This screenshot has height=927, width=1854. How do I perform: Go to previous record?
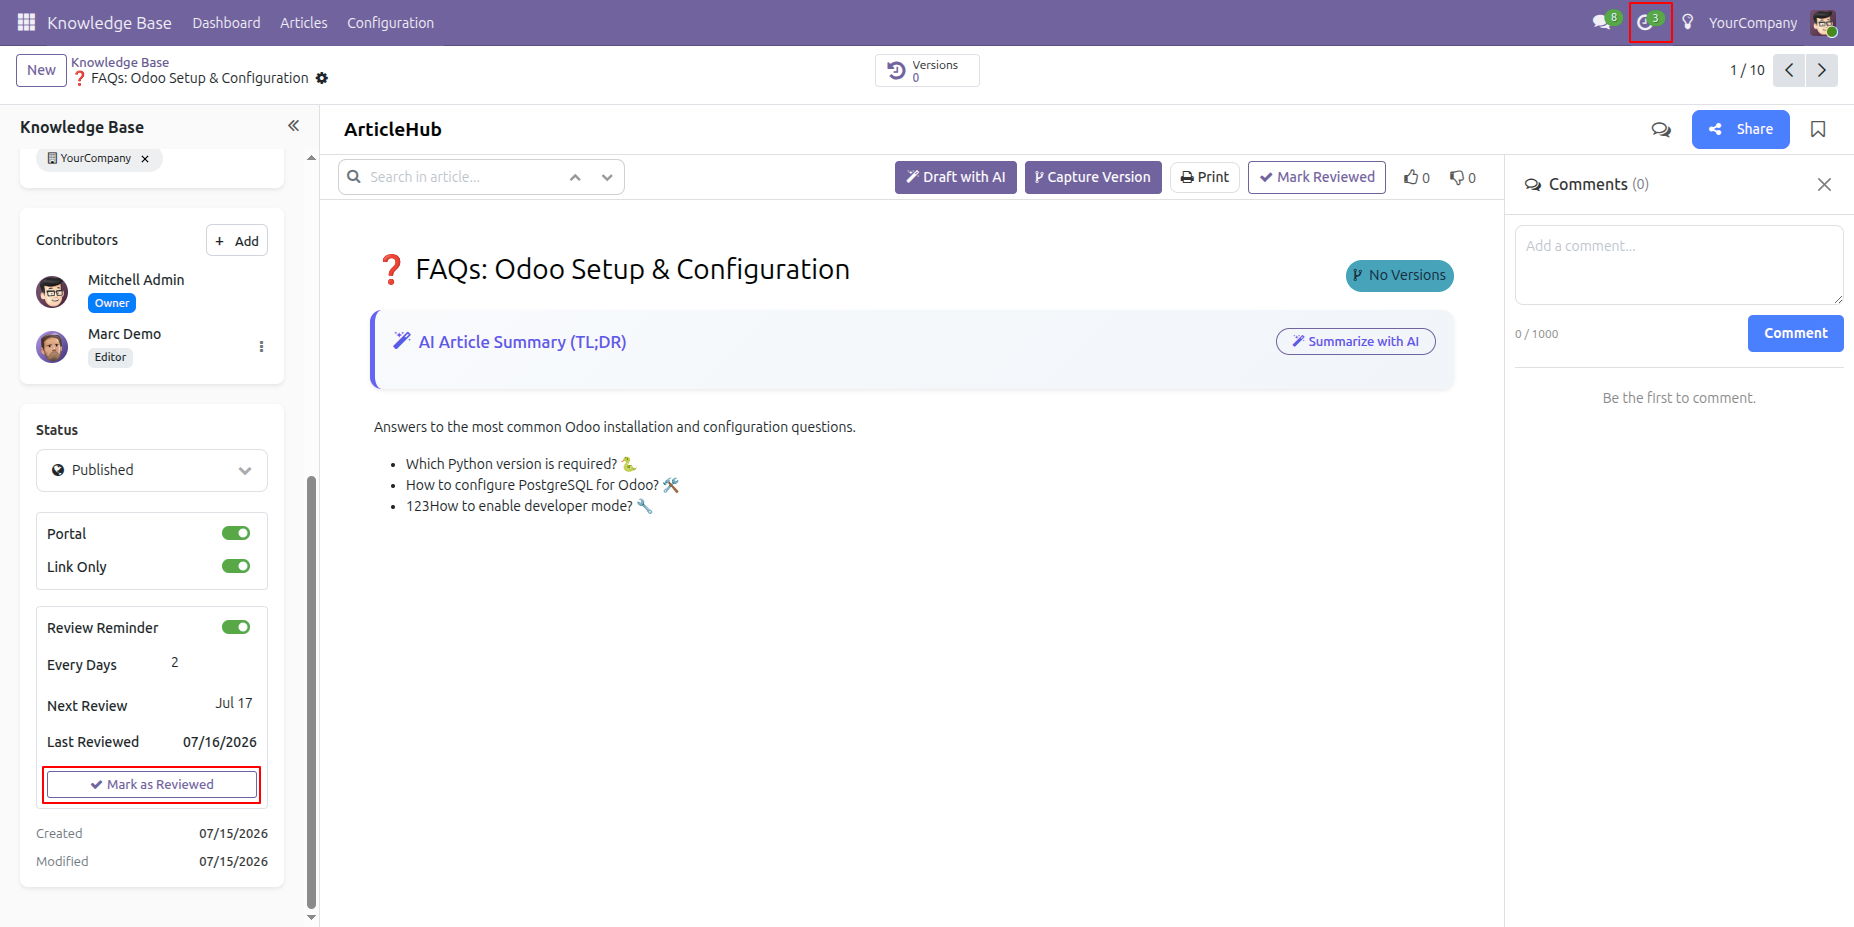(1789, 70)
